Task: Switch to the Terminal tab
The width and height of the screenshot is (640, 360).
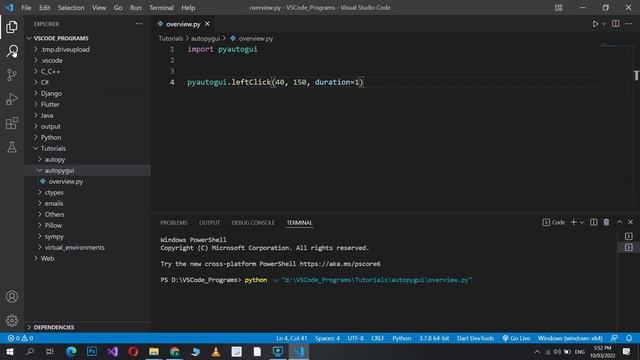Action: 299,222
